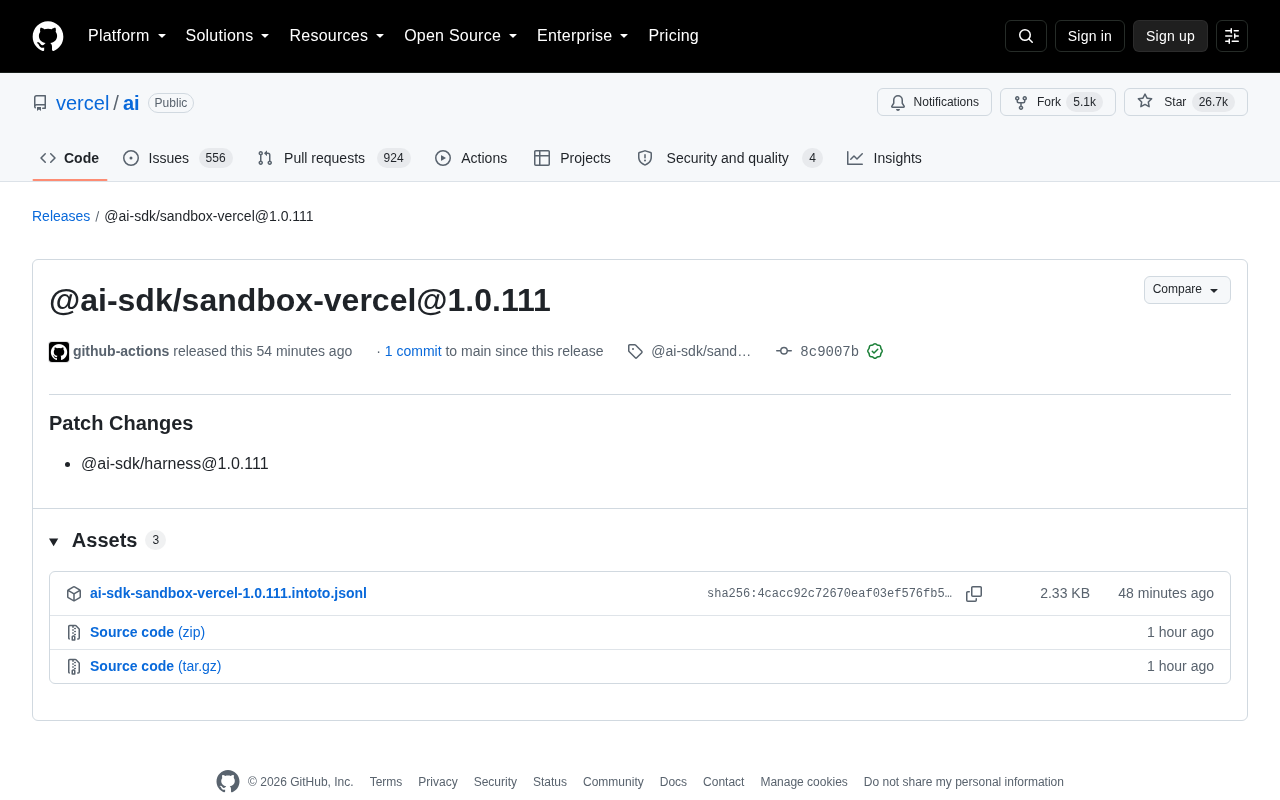Open the Status footer link
1280x800 pixels.
coord(550,782)
